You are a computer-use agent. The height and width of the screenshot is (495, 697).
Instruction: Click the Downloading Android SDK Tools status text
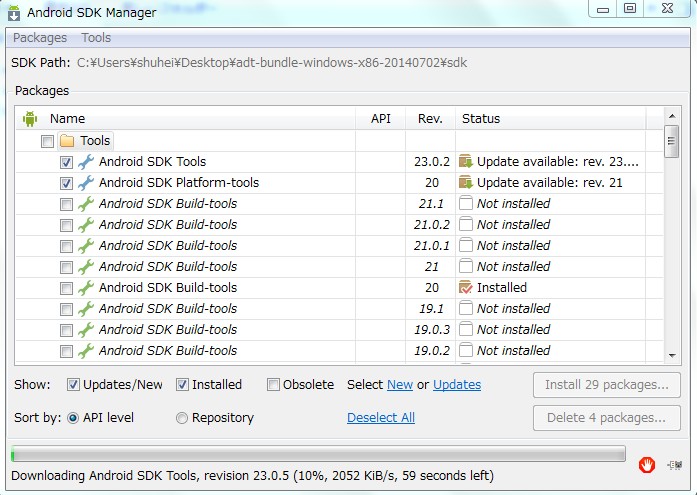tap(252, 476)
